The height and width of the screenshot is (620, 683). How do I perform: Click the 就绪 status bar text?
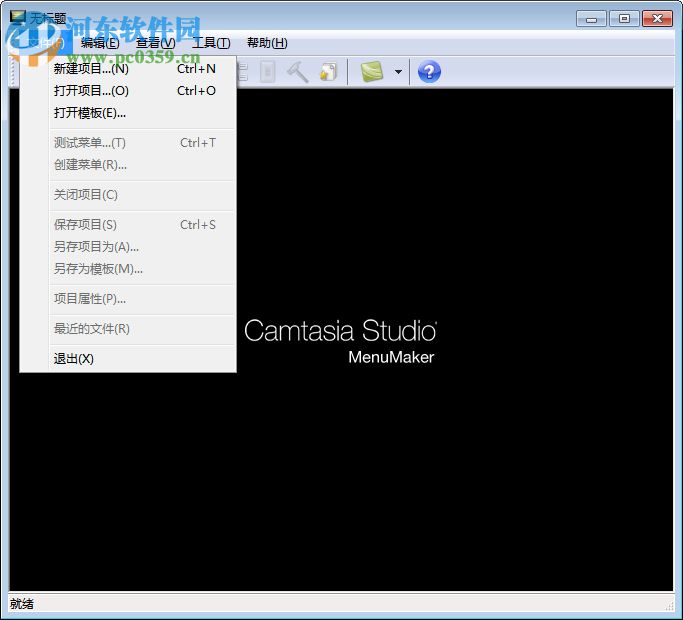point(22,604)
